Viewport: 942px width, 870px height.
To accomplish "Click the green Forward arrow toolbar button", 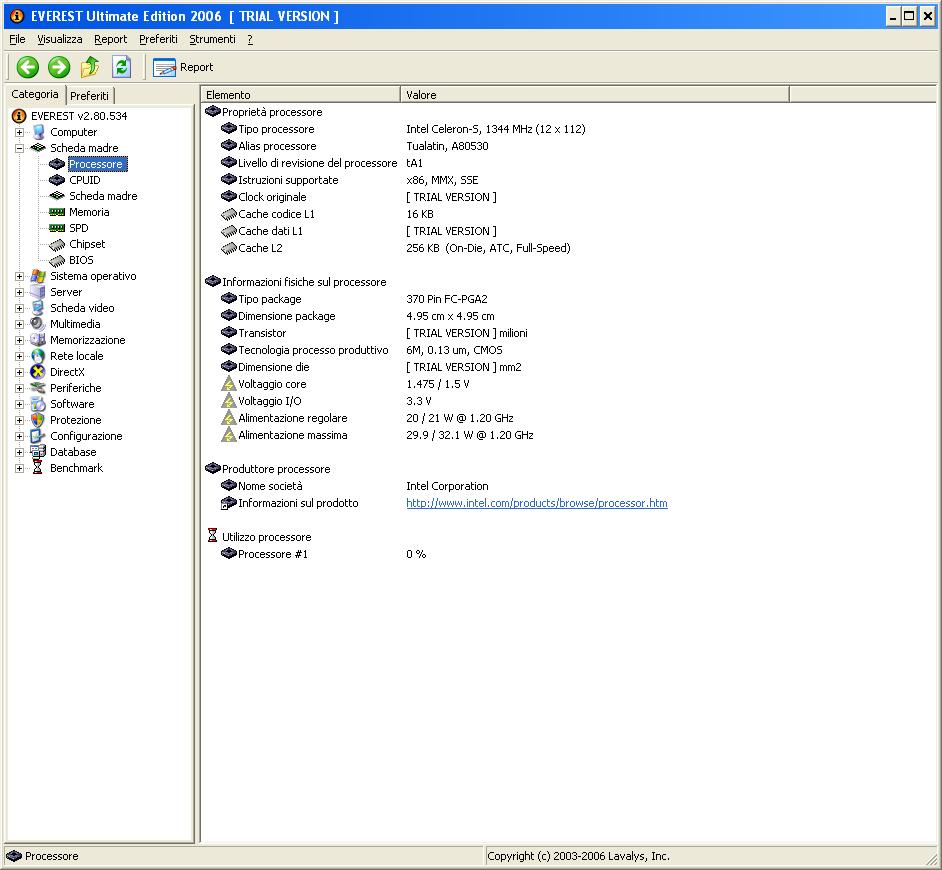I will click(x=59, y=67).
